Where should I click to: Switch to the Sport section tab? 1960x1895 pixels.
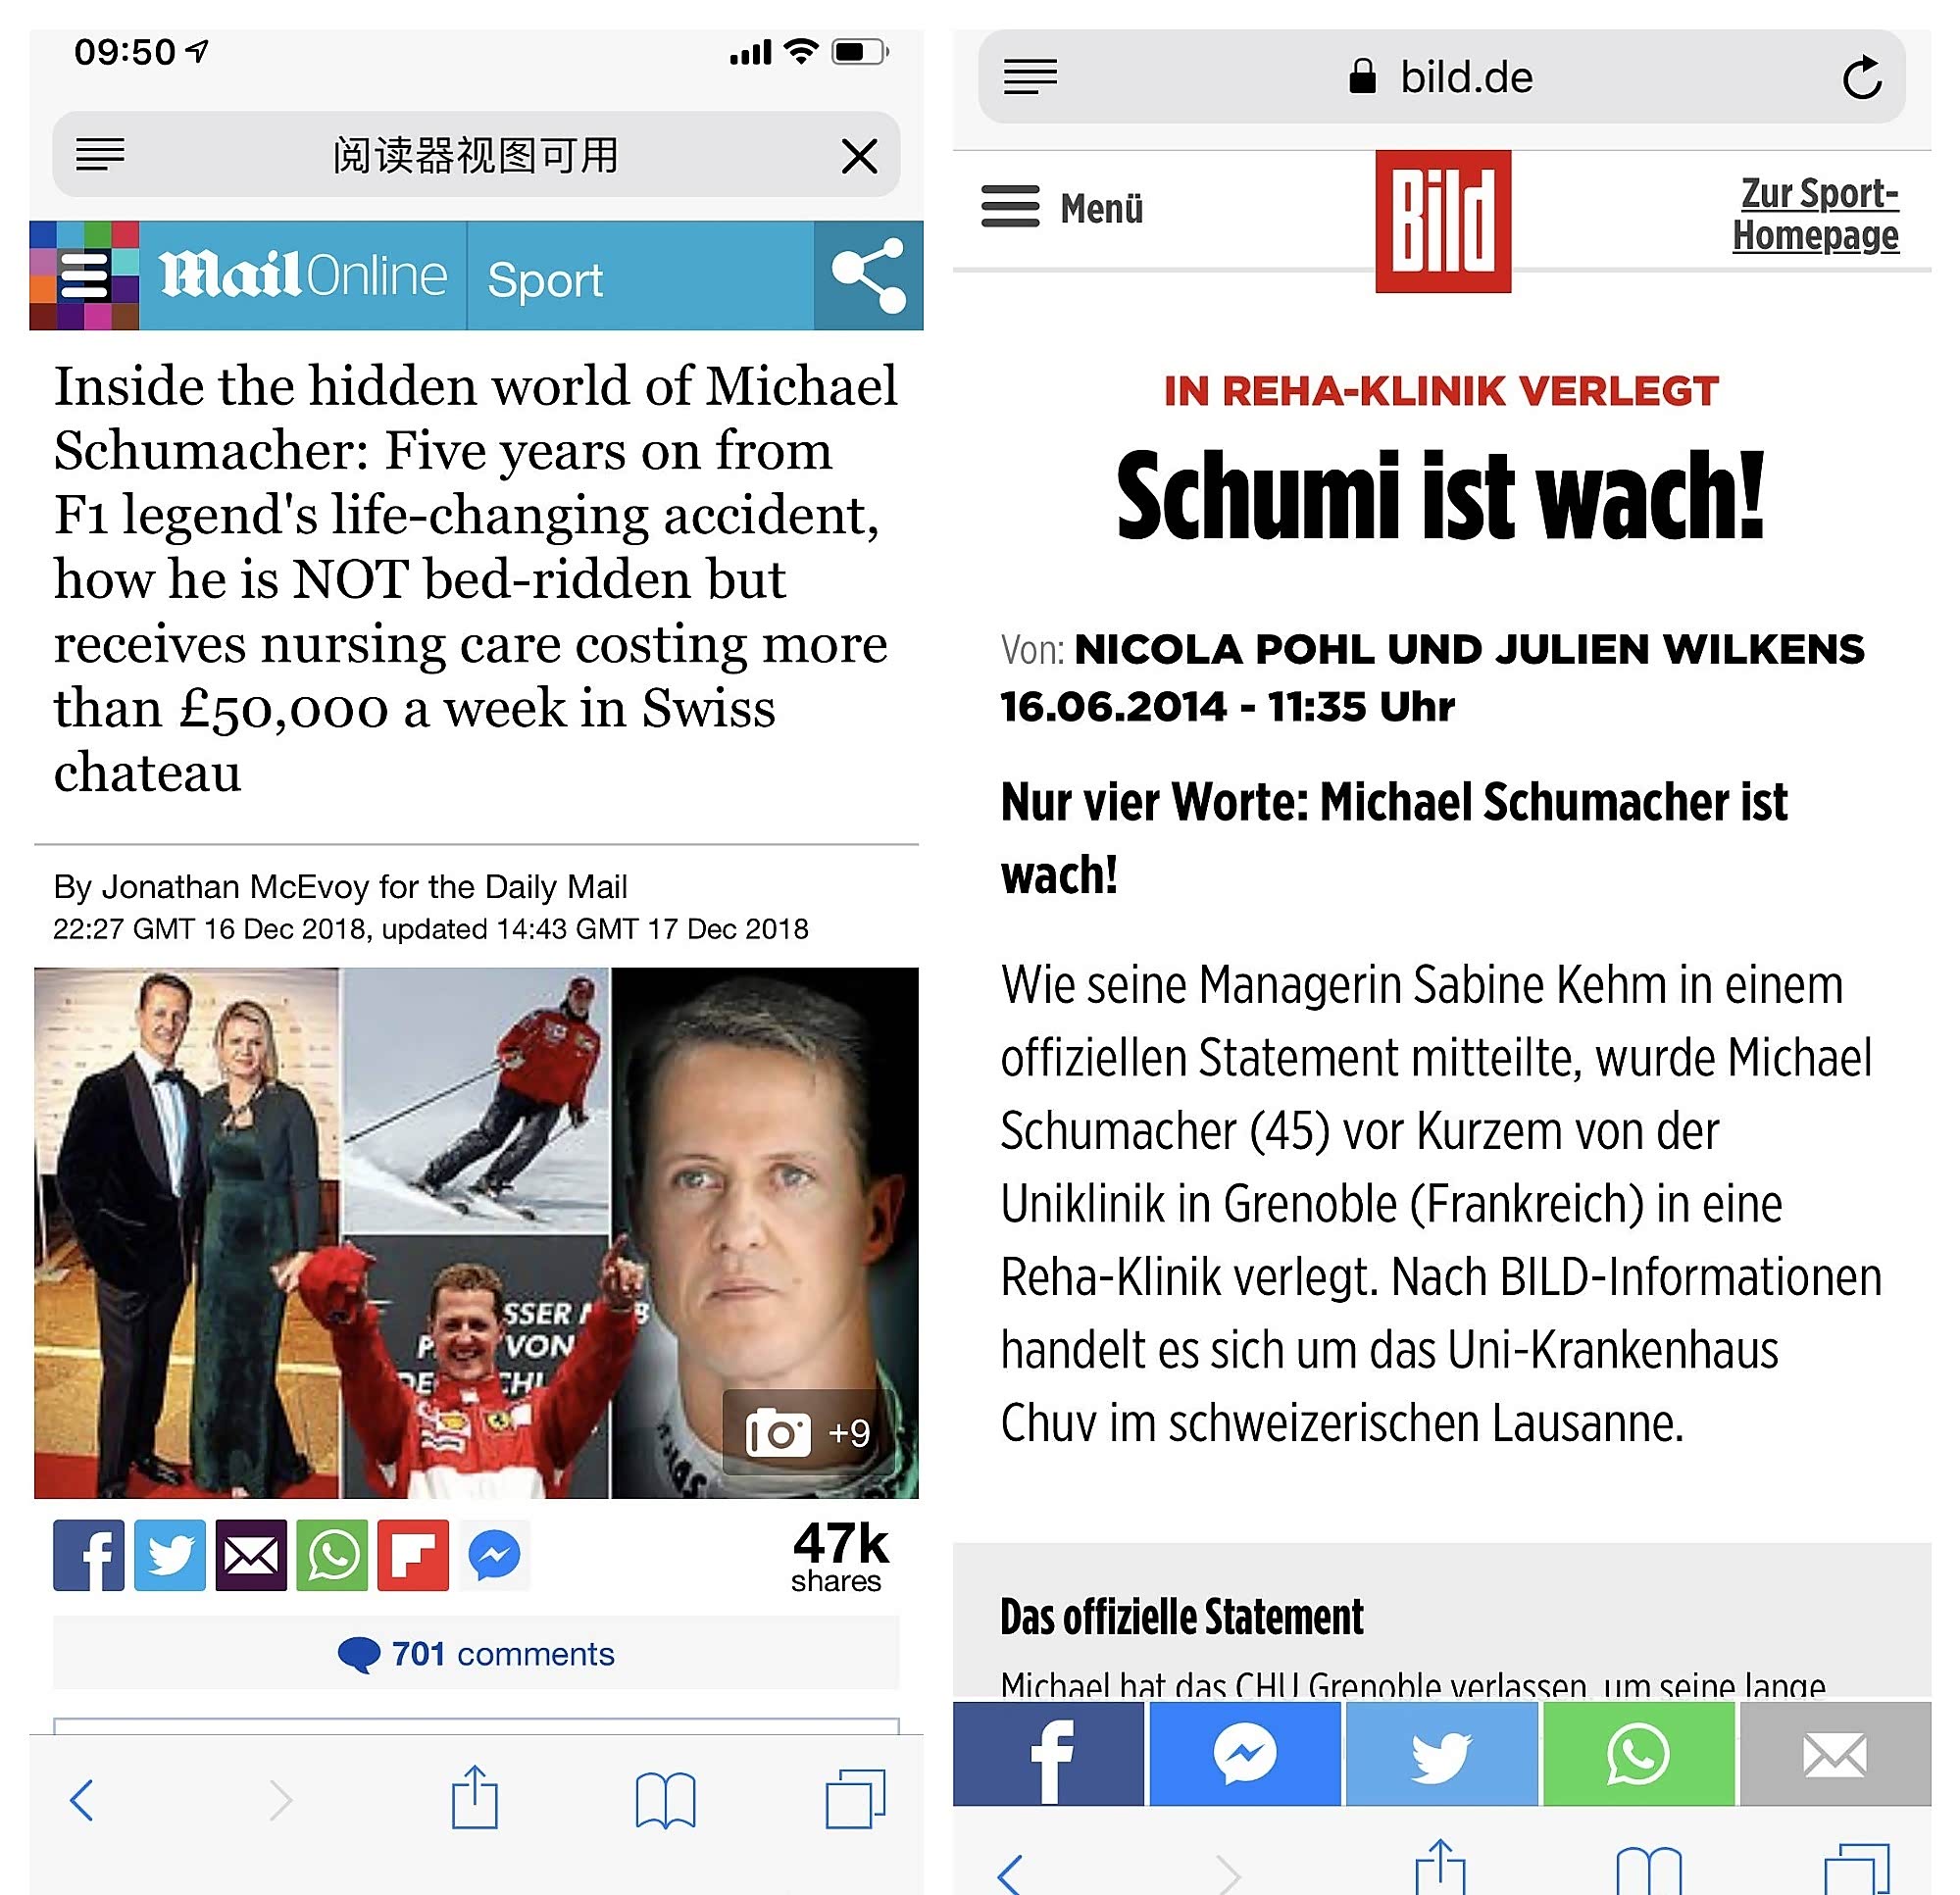coord(545,279)
